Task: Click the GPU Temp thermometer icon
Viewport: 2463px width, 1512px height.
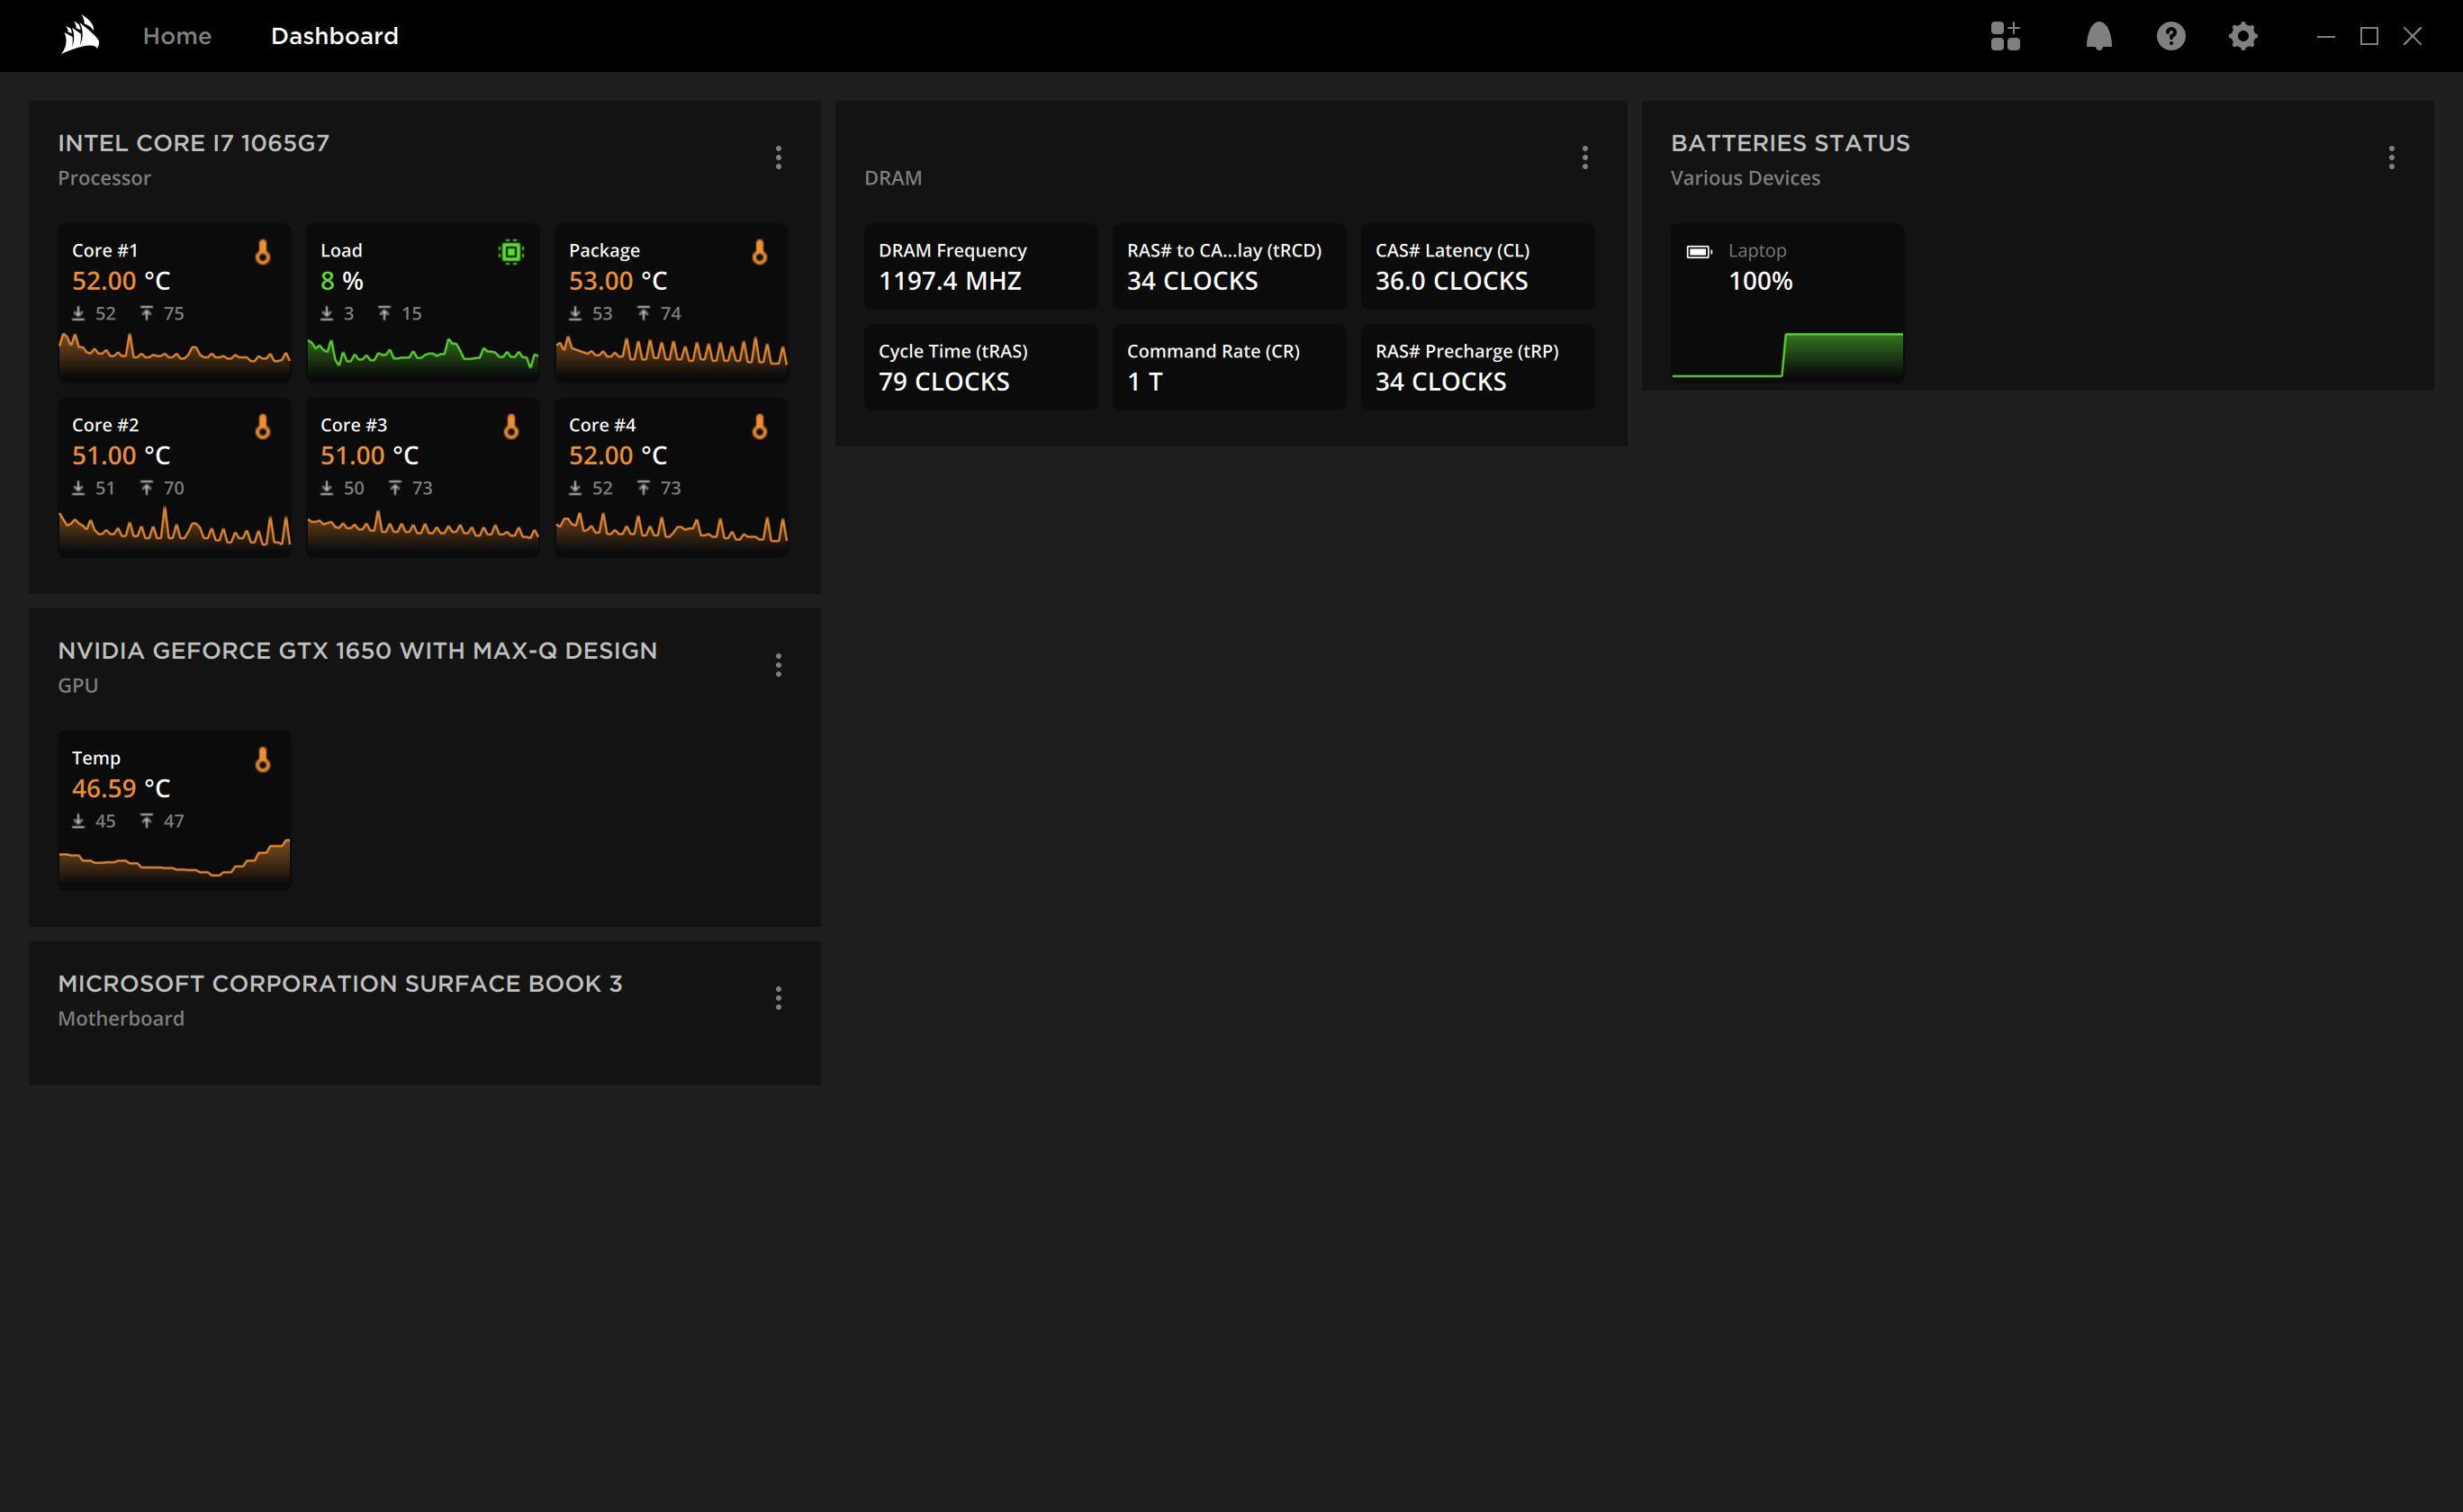Action: click(262, 760)
